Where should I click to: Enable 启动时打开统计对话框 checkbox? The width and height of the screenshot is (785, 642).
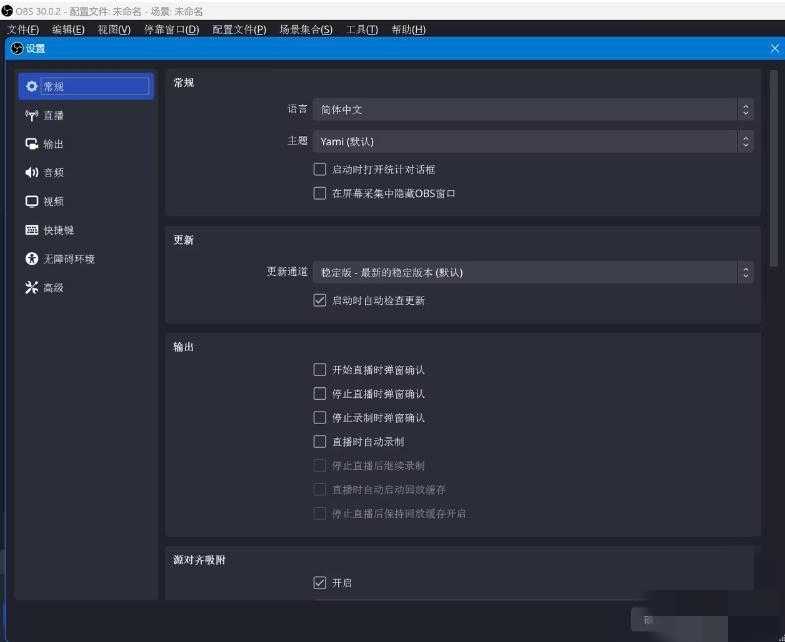tap(320, 170)
